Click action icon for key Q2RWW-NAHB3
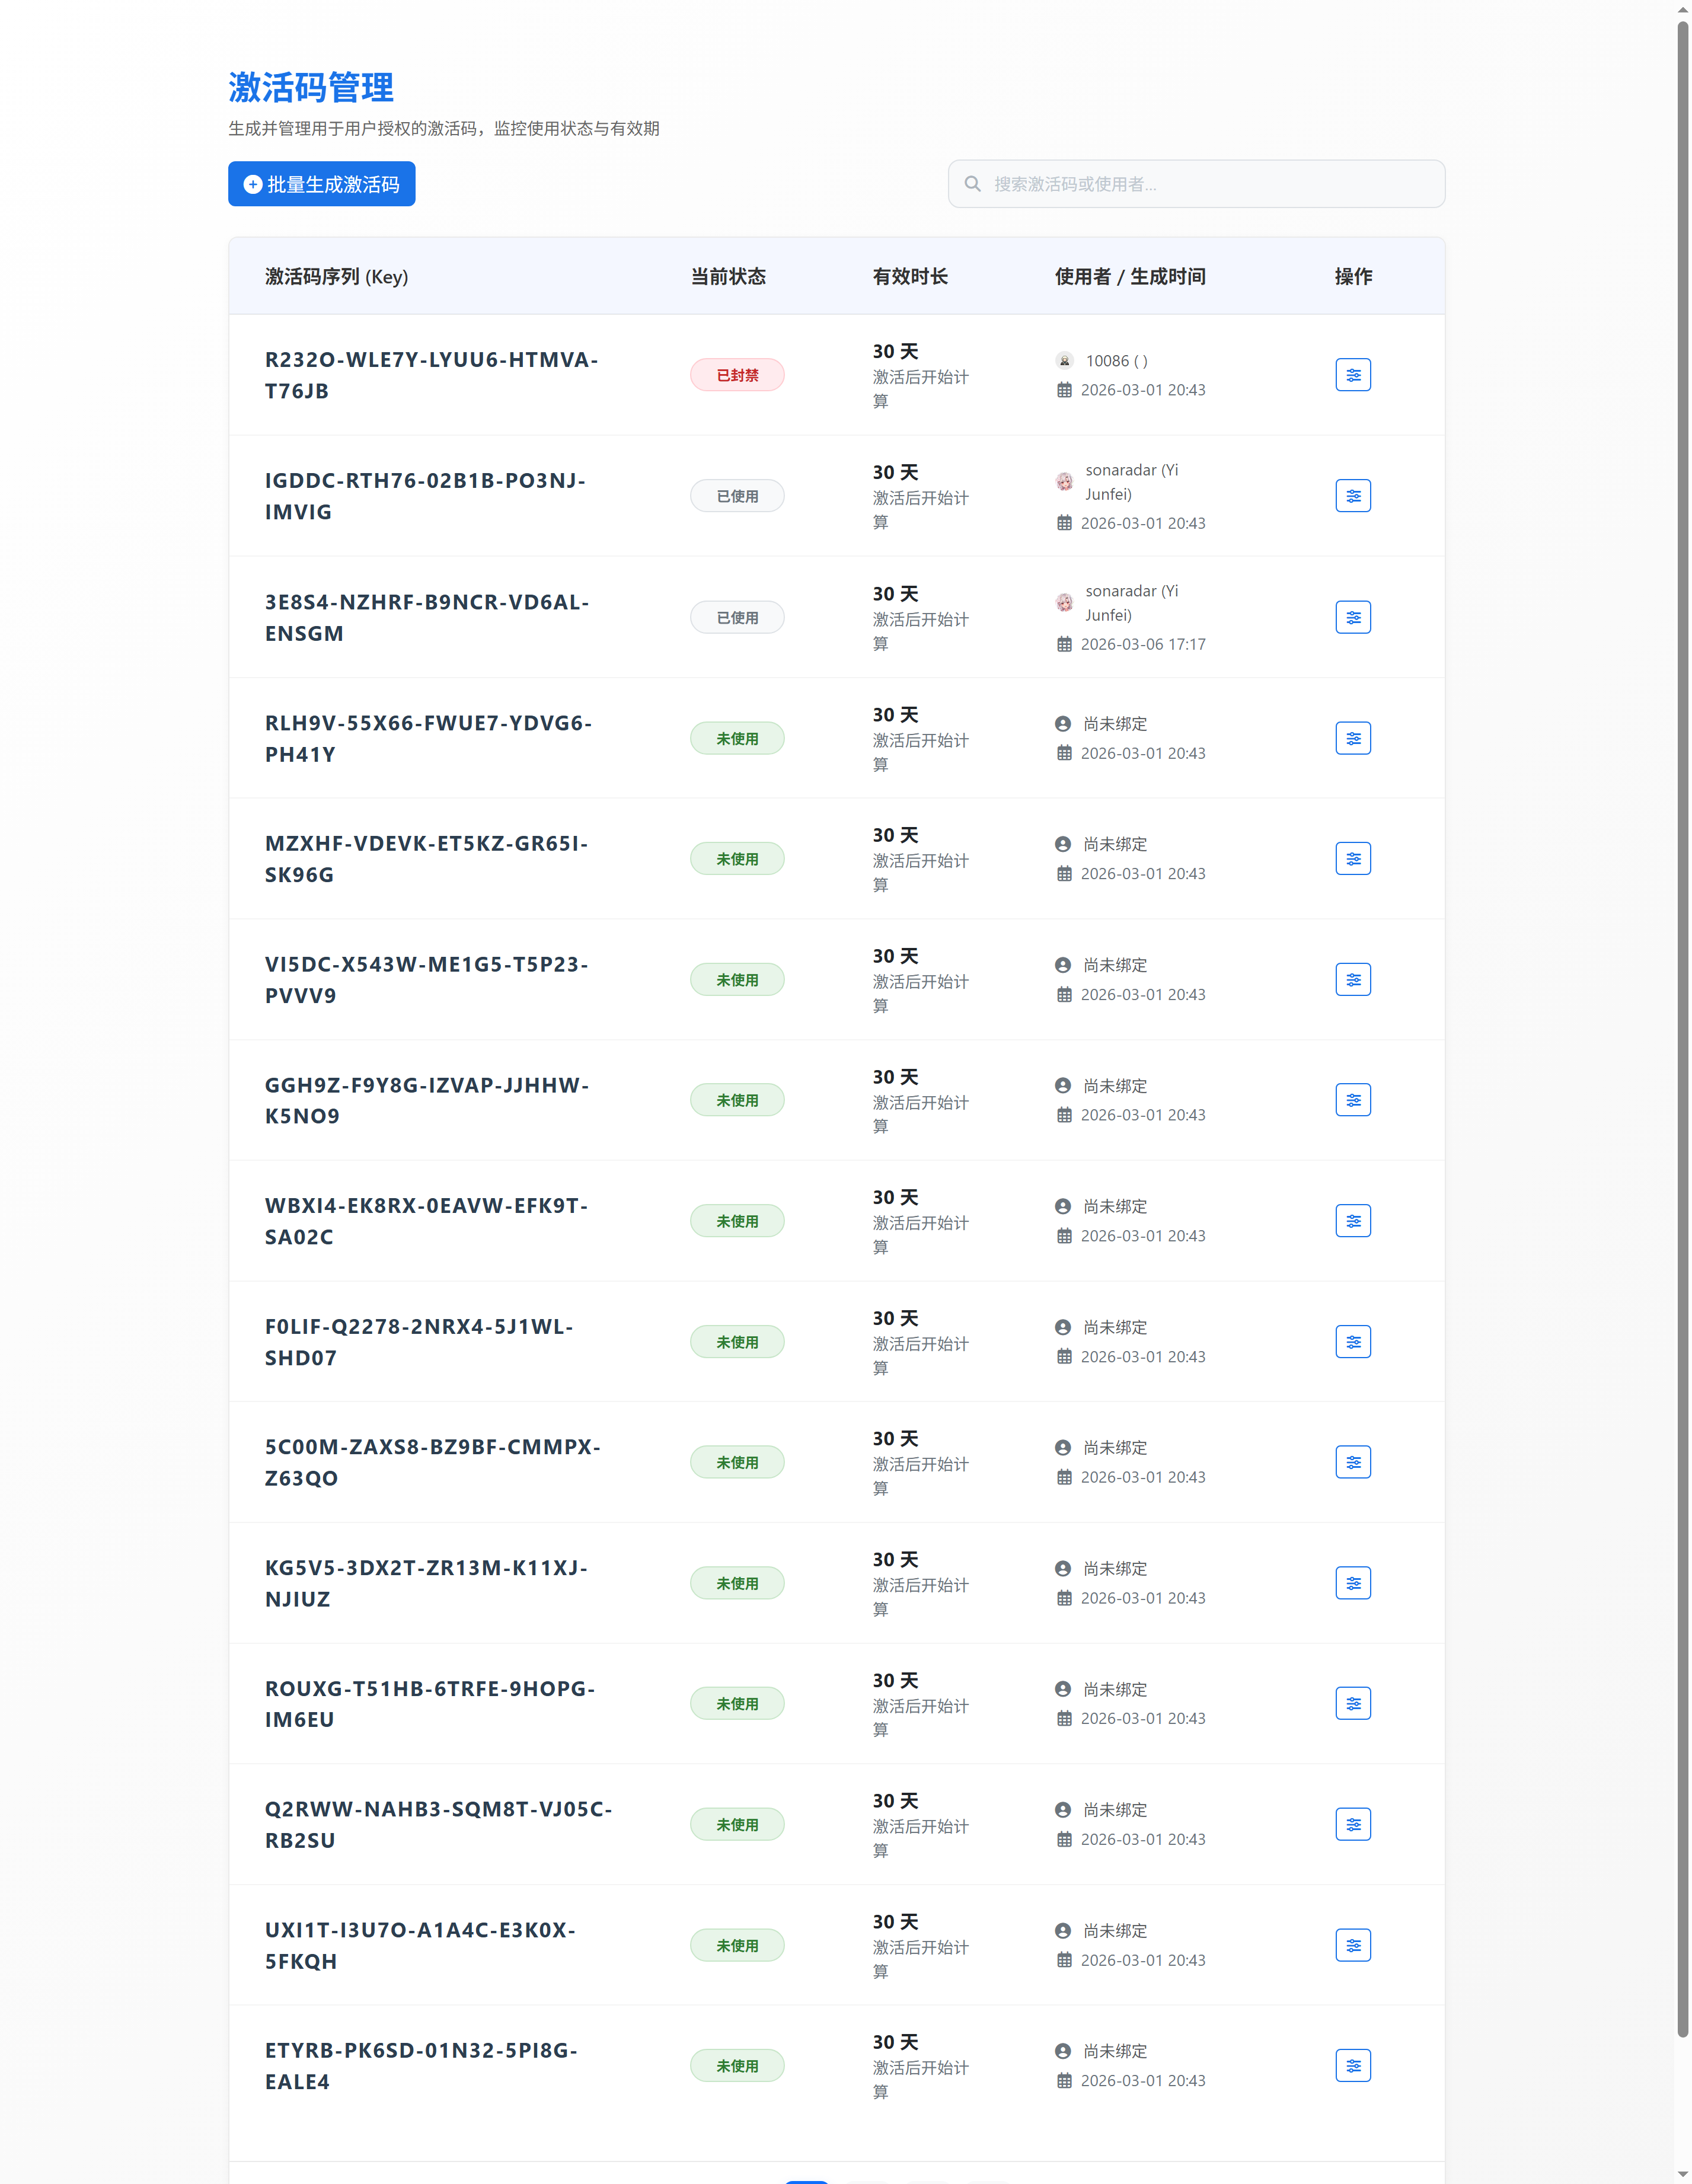The width and height of the screenshot is (1692, 2184). click(x=1352, y=1824)
